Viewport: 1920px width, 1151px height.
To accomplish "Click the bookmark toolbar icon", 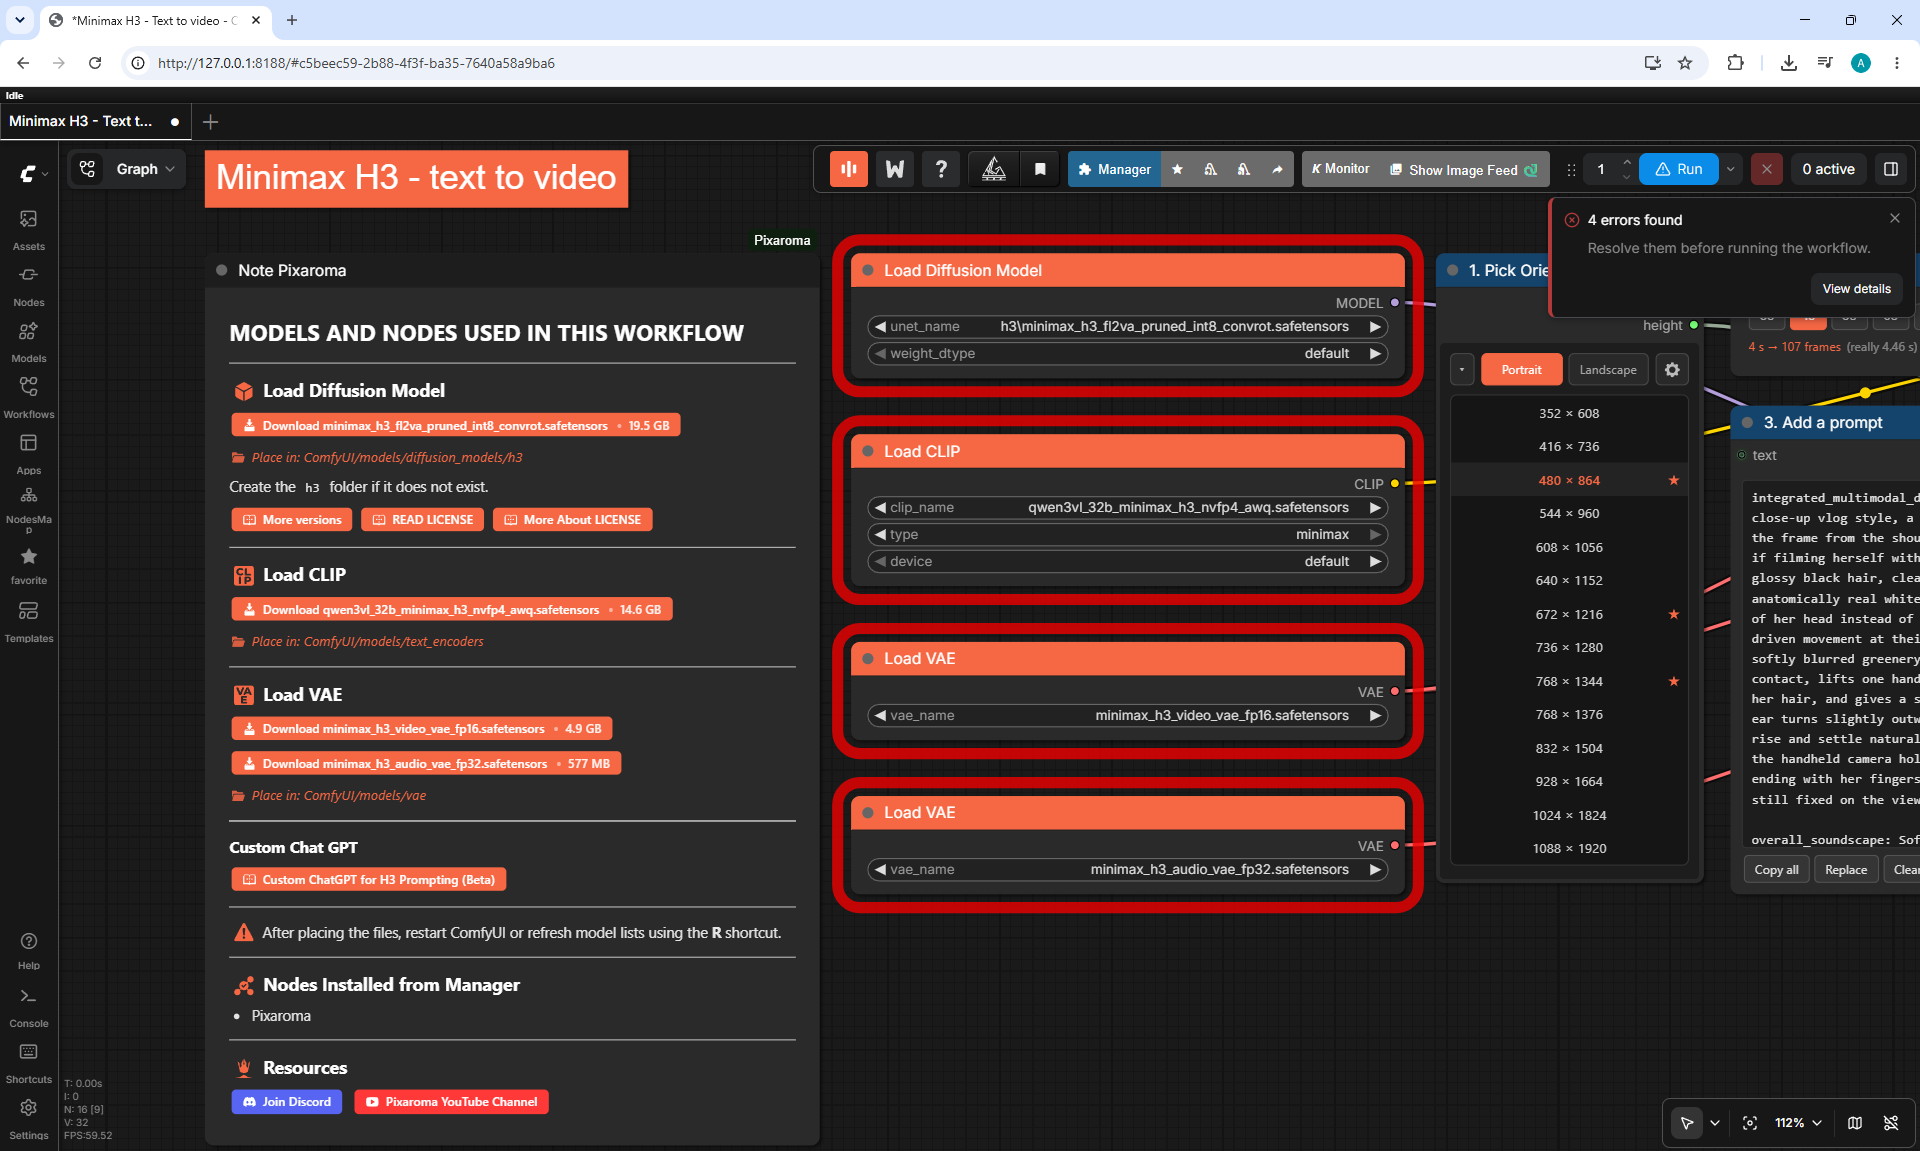I will click(1040, 169).
